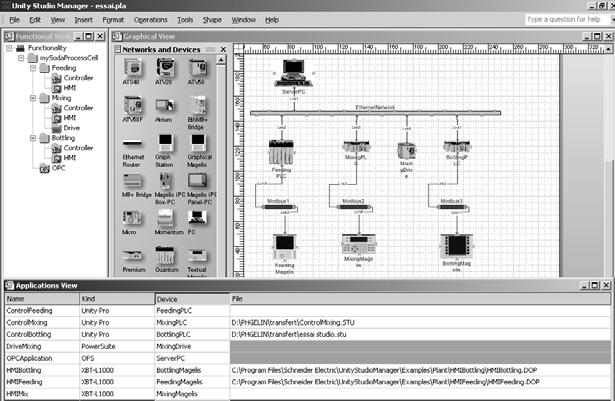The height and width of the screenshot is (401, 615).
Task: Sort applications by Kind column header
Action: [x=117, y=299]
